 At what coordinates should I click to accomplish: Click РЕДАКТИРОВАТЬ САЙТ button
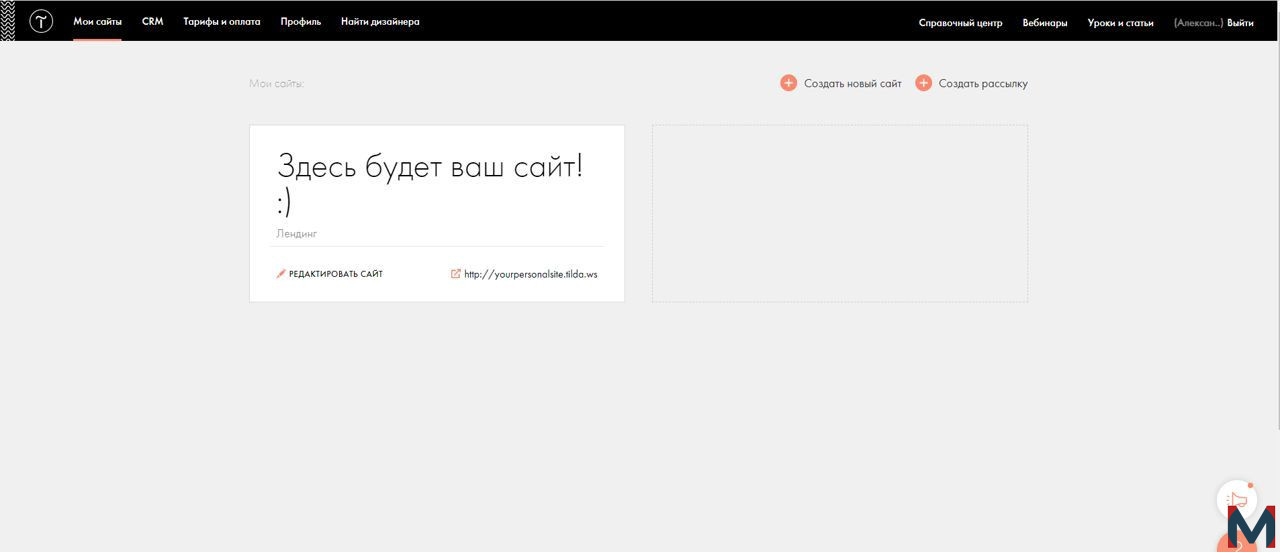pos(336,274)
